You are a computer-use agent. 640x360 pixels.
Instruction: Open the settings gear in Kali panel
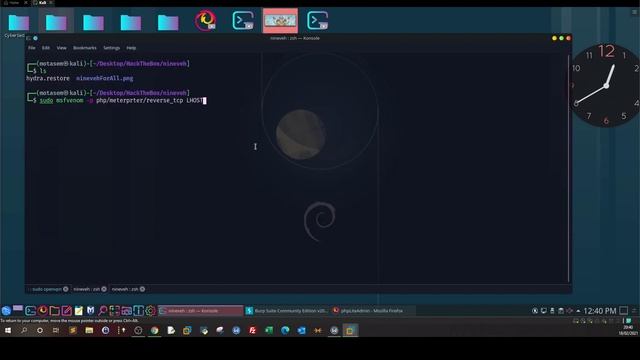point(151,311)
